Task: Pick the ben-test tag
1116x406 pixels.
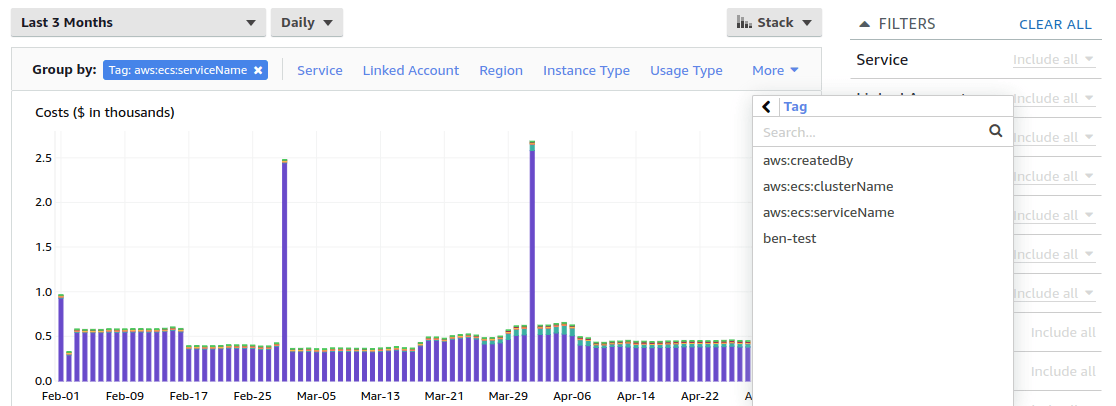Action: click(x=790, y=238)
